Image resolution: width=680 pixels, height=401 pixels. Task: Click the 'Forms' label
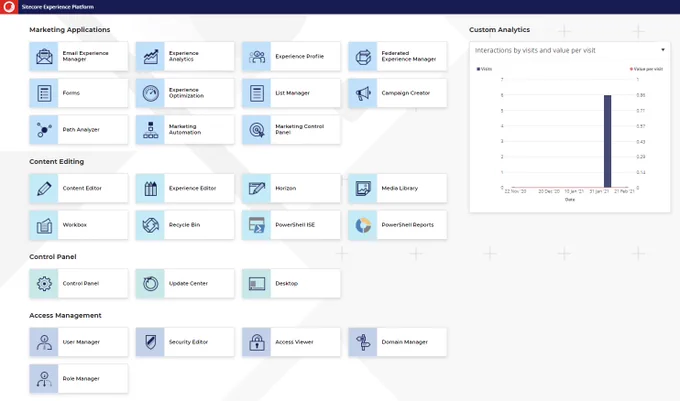[x=71, y=93]
